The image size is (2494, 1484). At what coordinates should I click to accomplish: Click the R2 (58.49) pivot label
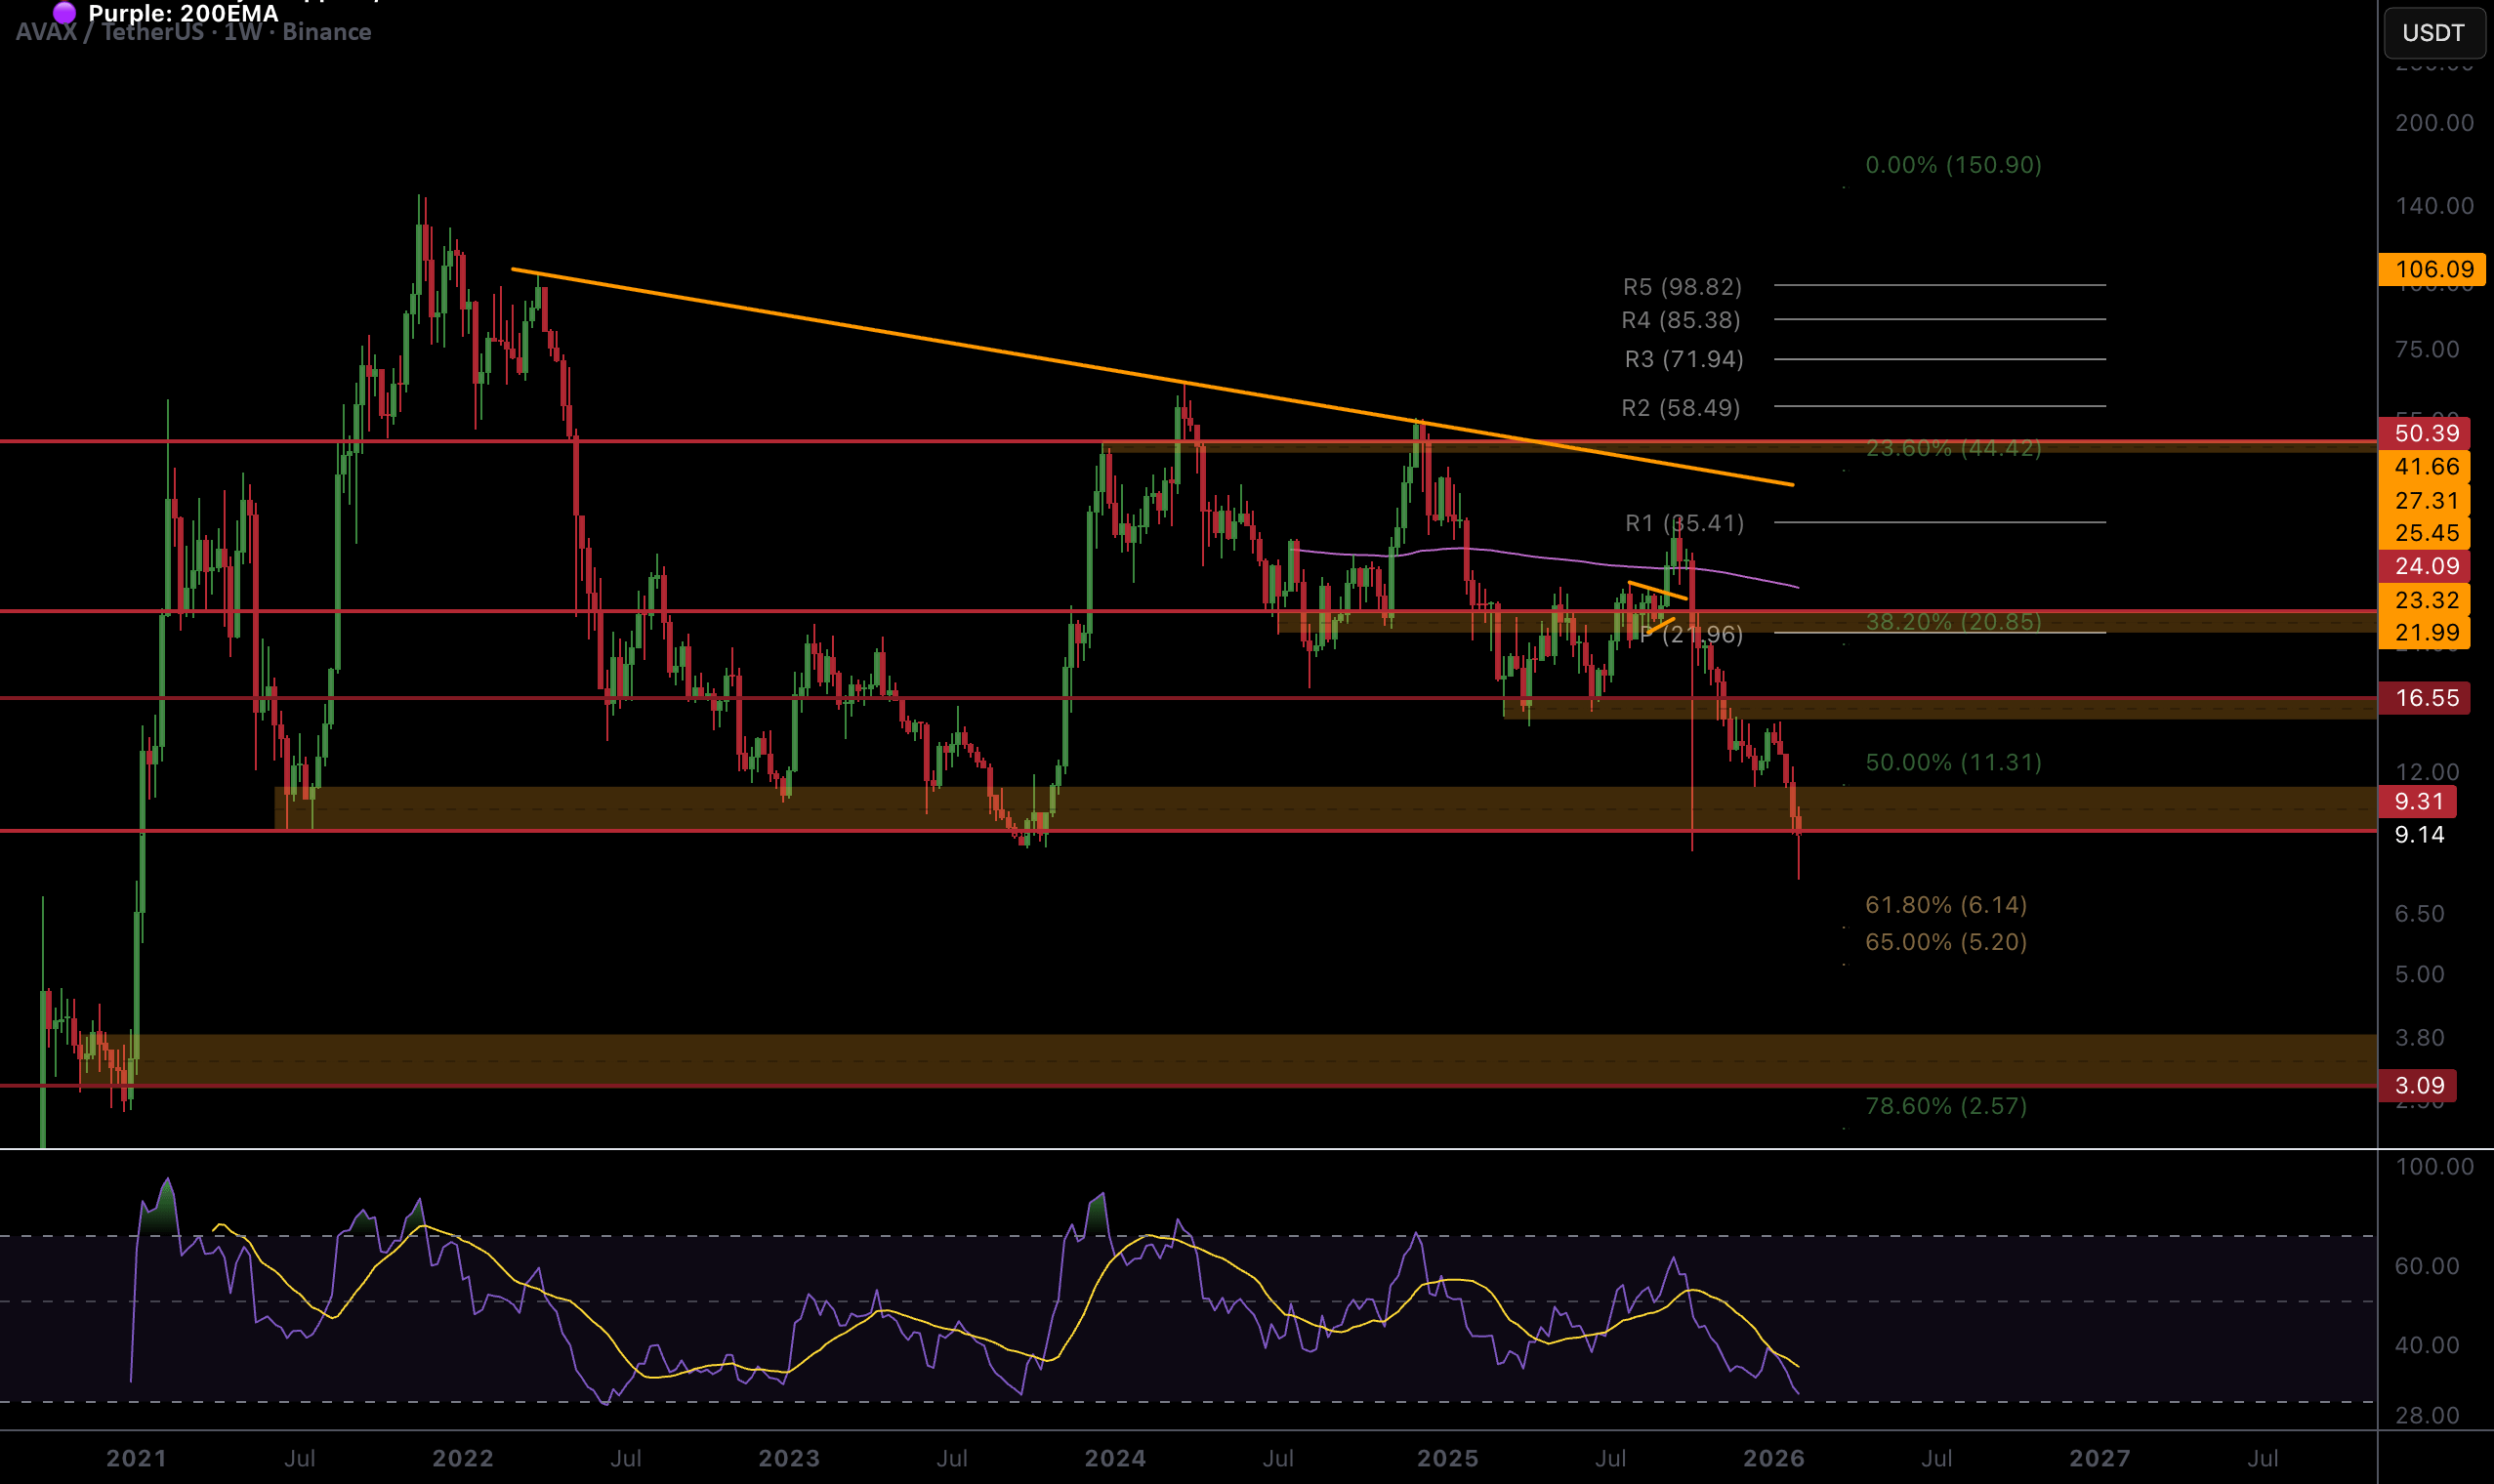tap(1681, 408)
